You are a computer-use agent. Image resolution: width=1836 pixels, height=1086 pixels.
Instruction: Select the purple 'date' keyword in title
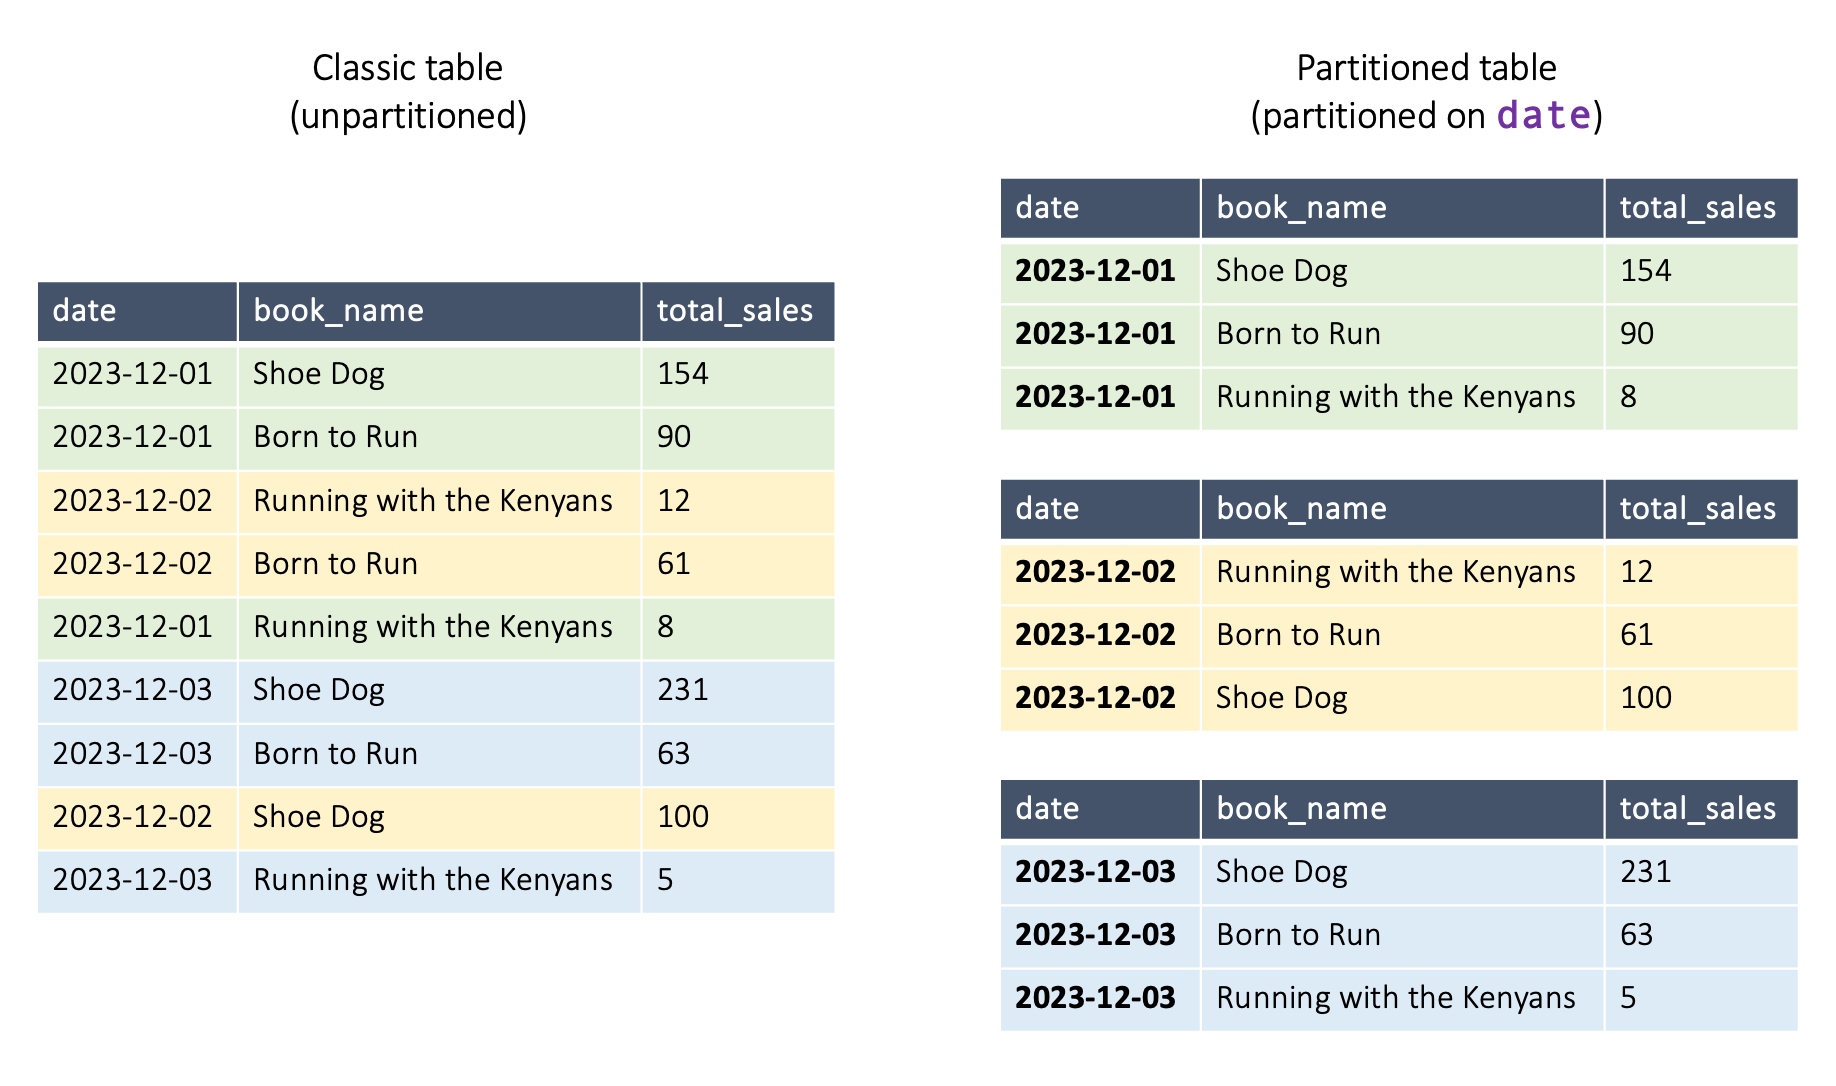[1543, 116]
